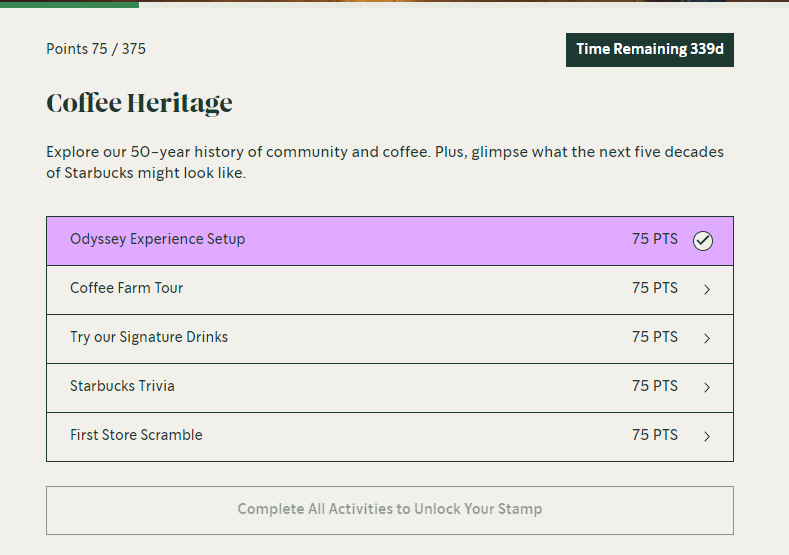Image resolution: width=789 pixels, height=555 pixels.
Task: Open Coffee Farm Tour via its chevron arrow
Action: click(707, 289)
